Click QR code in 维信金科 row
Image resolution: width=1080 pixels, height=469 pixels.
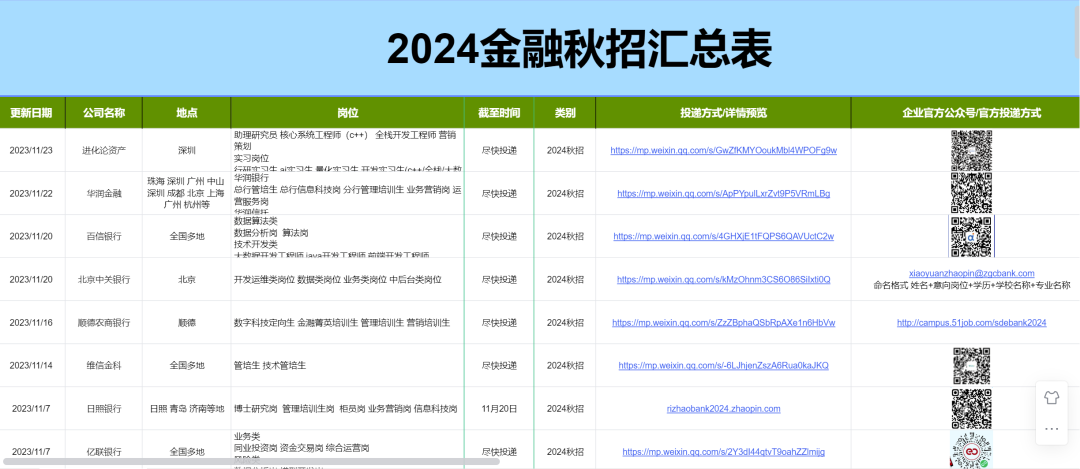pyautogui.click(x=971, y=366)
